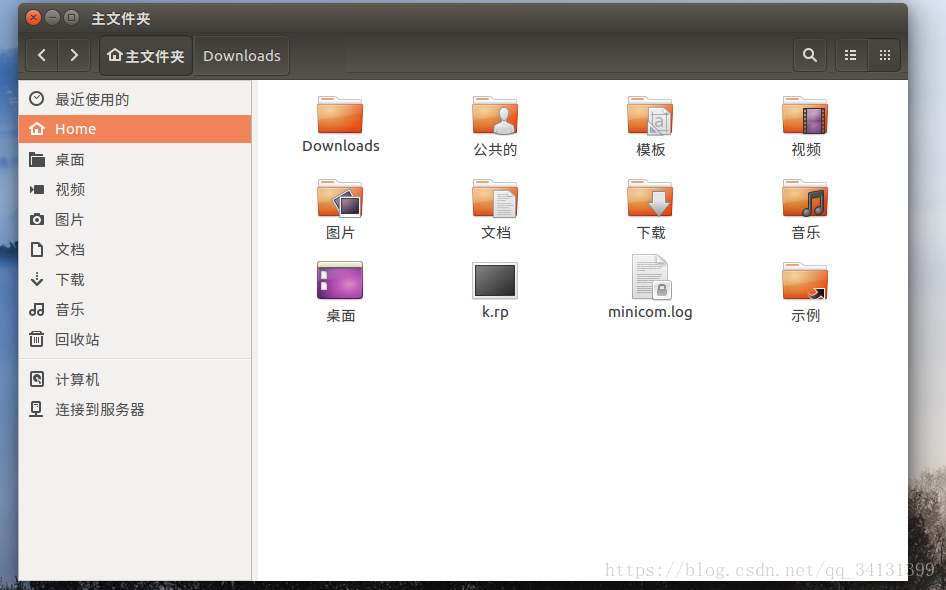Click the window minimize button
The width and height of the screenshot is (946, 590).
tap(52, 17)
